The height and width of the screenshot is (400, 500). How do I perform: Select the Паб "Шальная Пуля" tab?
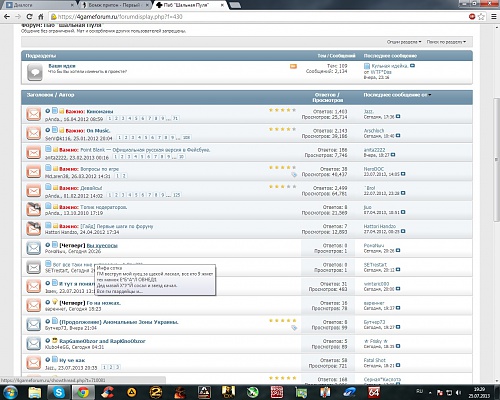pos(190,5)
